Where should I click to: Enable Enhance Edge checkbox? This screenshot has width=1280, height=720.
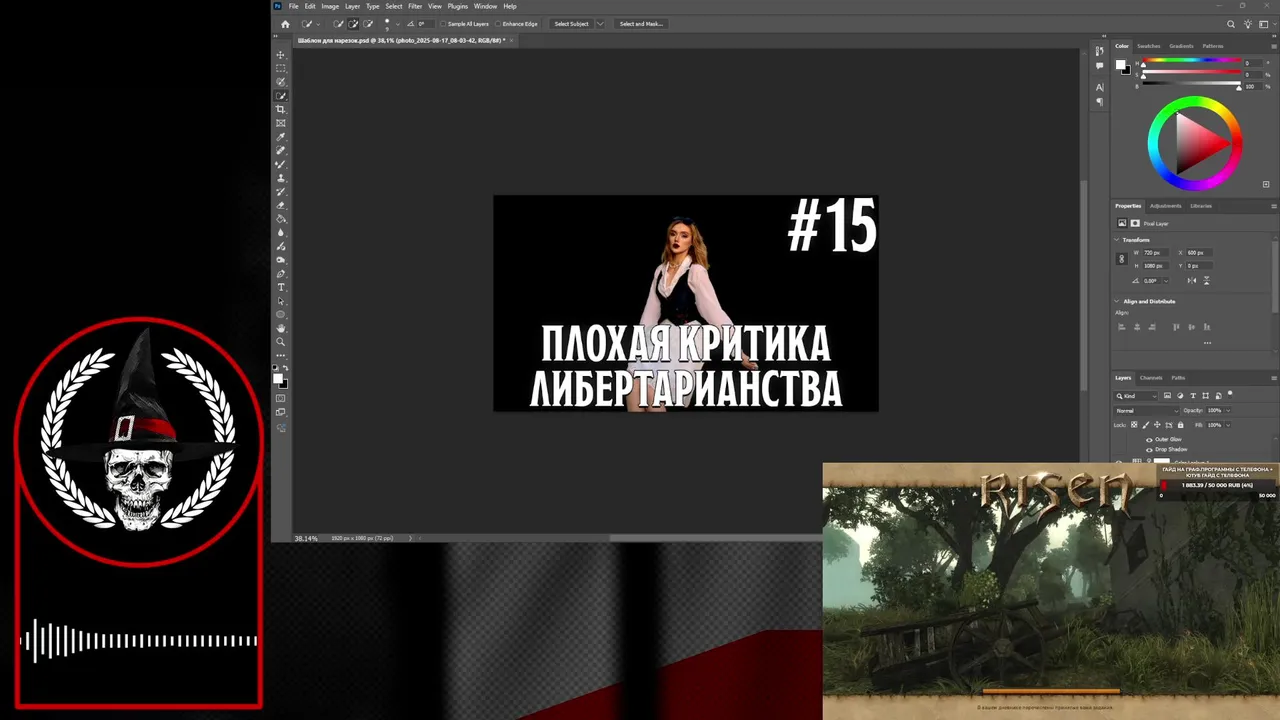point(499,24)
